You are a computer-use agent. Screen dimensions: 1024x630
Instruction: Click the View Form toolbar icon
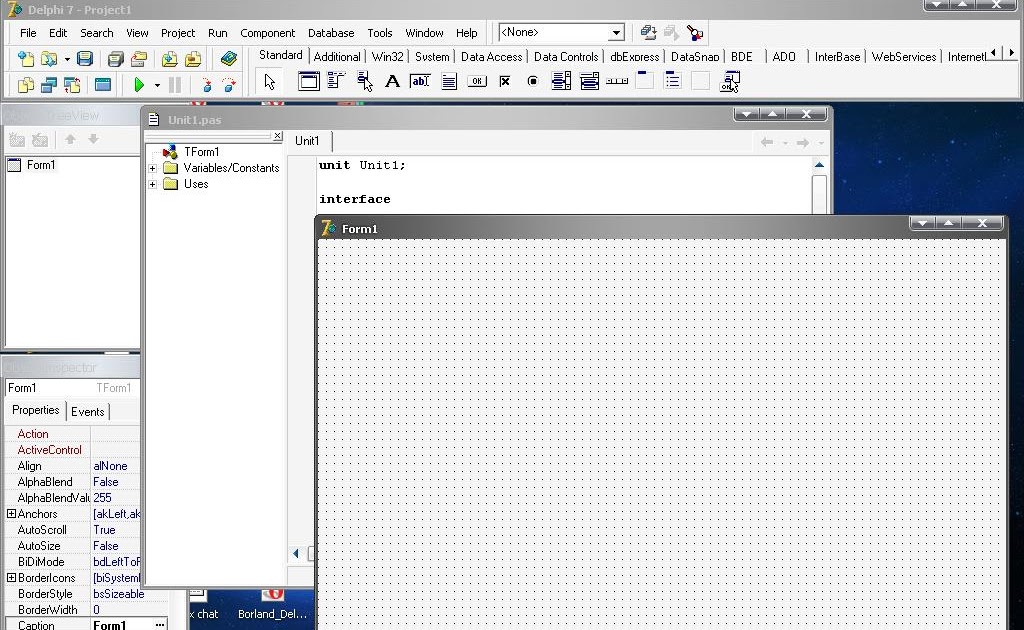(49, 85)
